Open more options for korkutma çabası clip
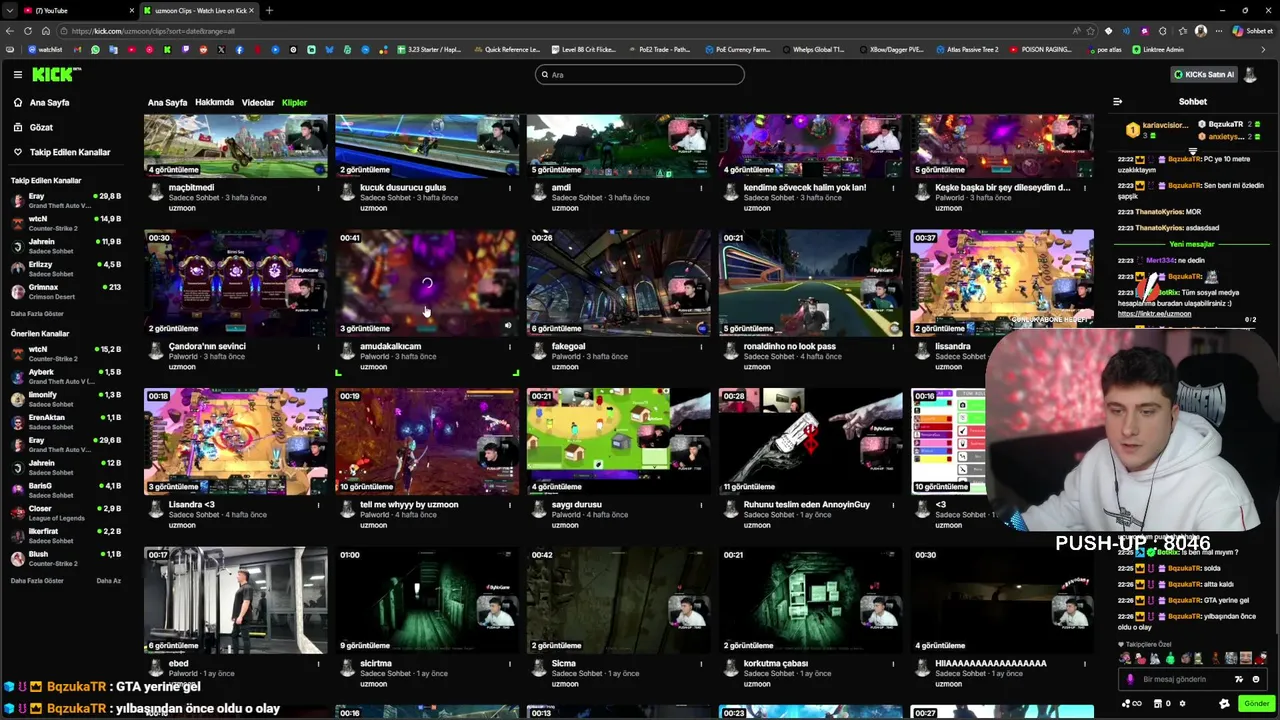 coord(893,663)
